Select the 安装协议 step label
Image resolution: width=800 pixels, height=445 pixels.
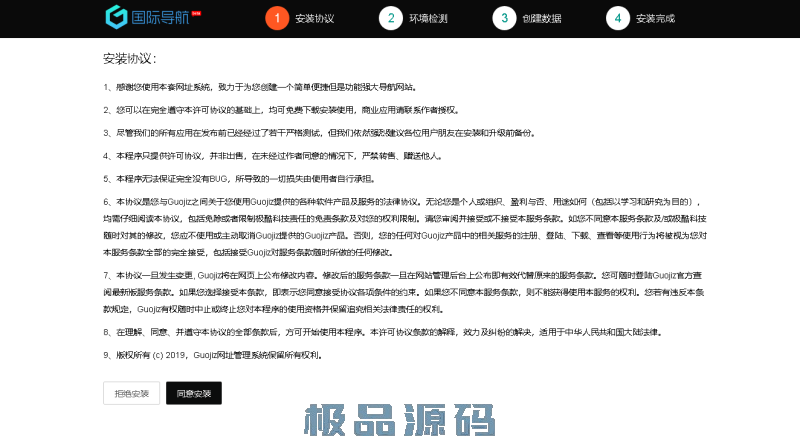[315, 19]
